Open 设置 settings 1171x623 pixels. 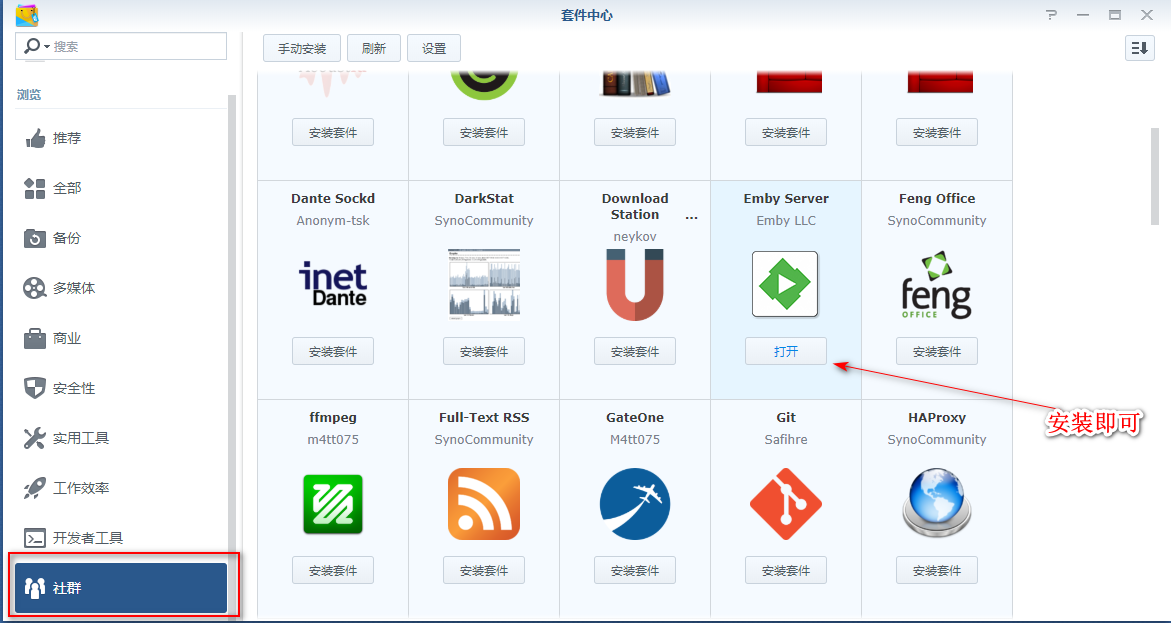434,48
